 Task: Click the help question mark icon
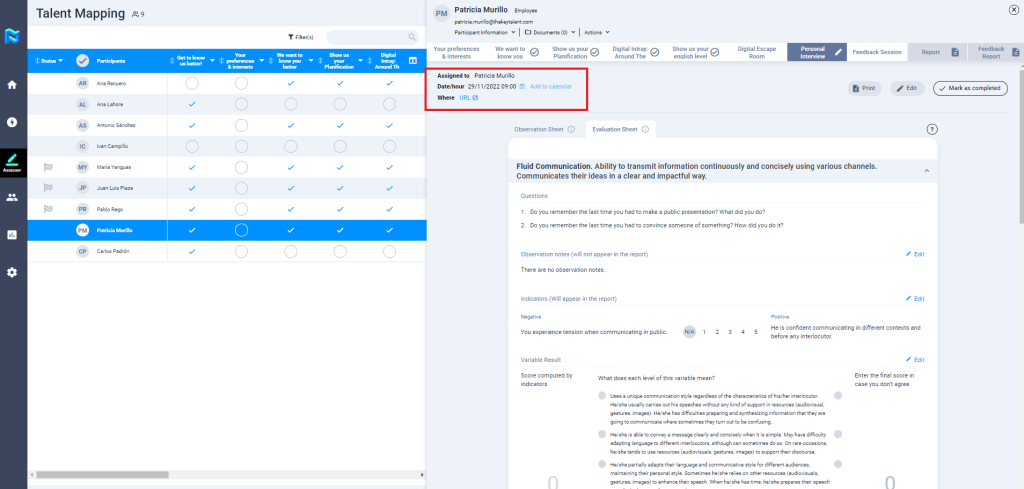[932, 129]
